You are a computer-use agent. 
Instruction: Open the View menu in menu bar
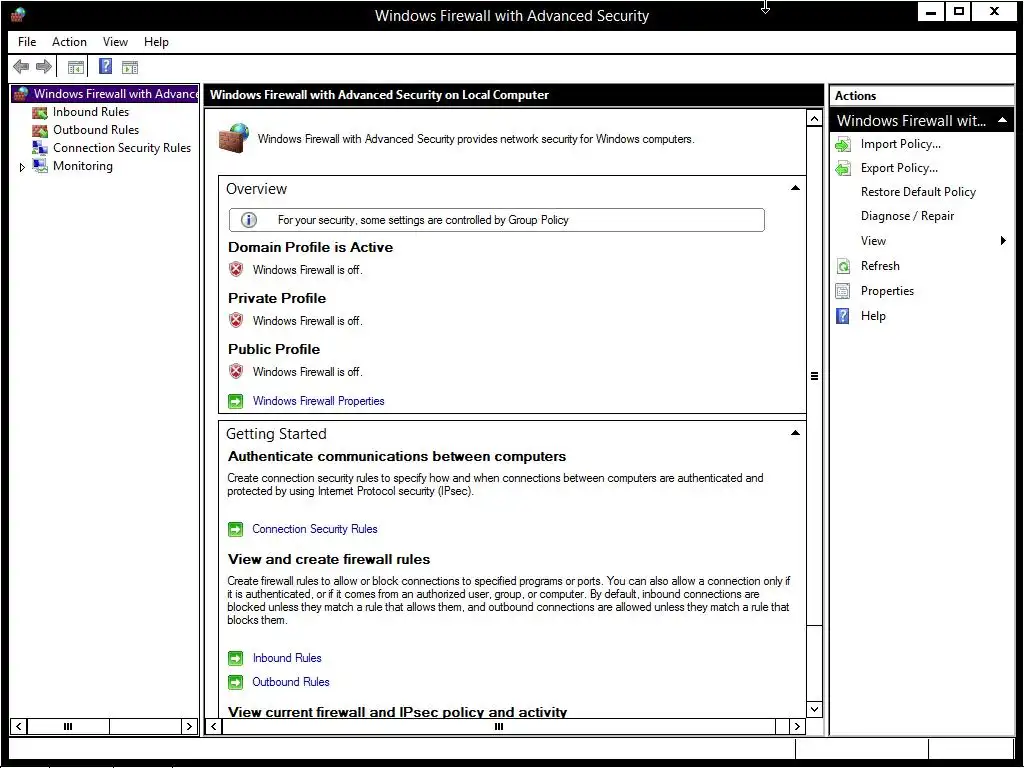pos(115,42)
